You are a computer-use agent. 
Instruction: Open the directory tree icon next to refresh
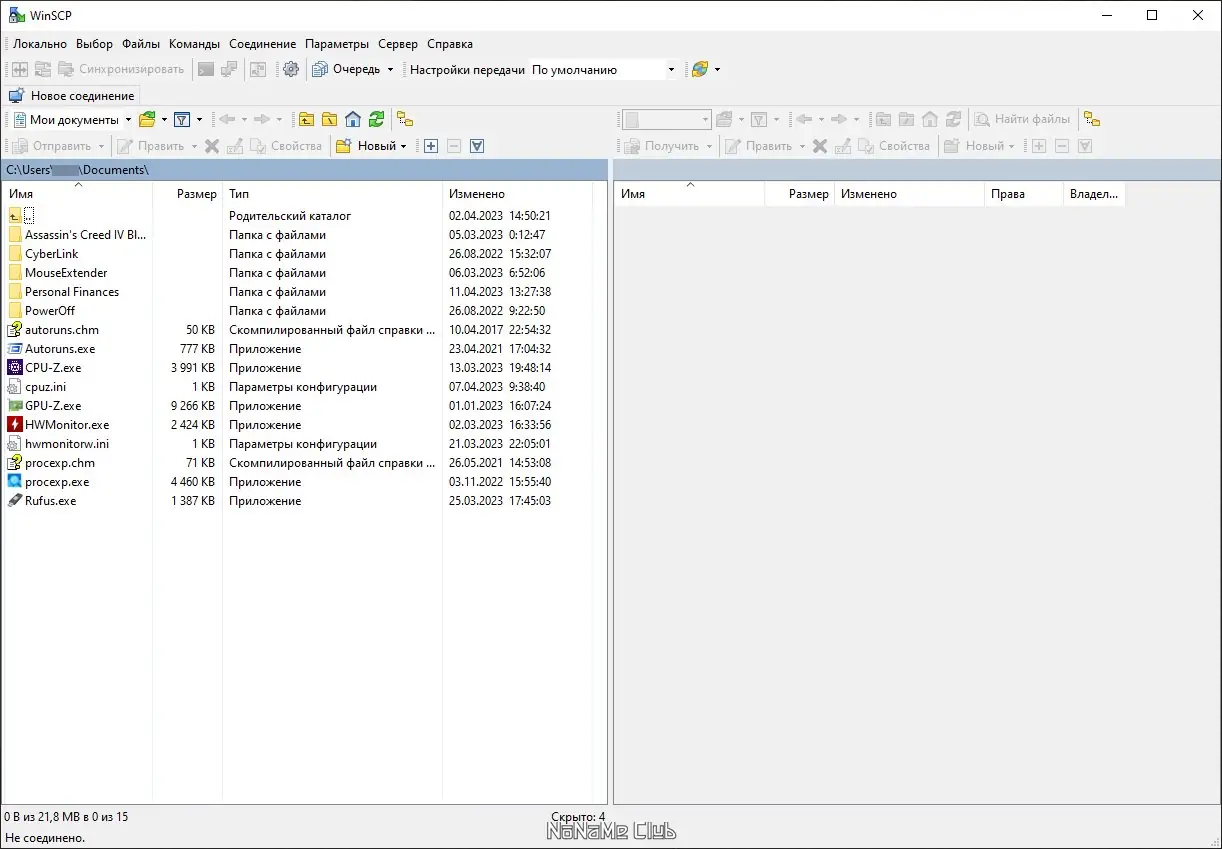point(405,119)
